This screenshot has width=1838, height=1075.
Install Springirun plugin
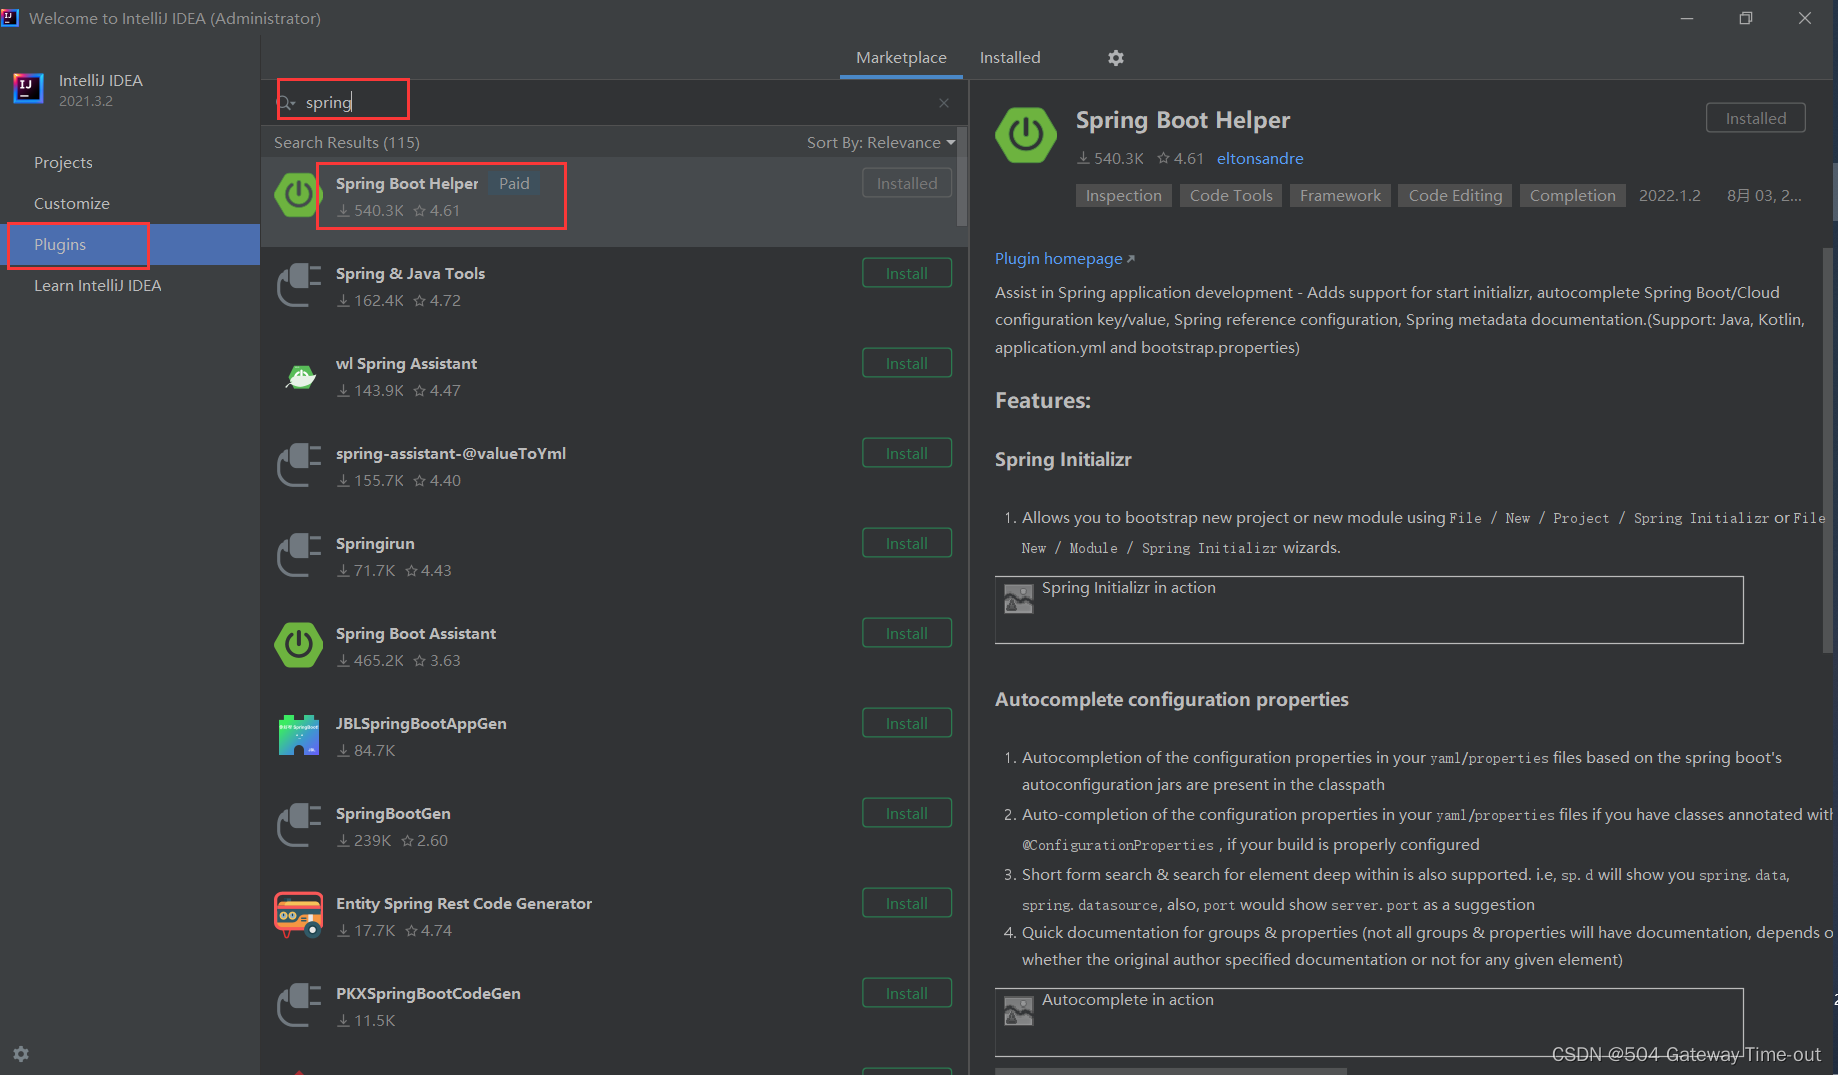click(x=907, y=544)
